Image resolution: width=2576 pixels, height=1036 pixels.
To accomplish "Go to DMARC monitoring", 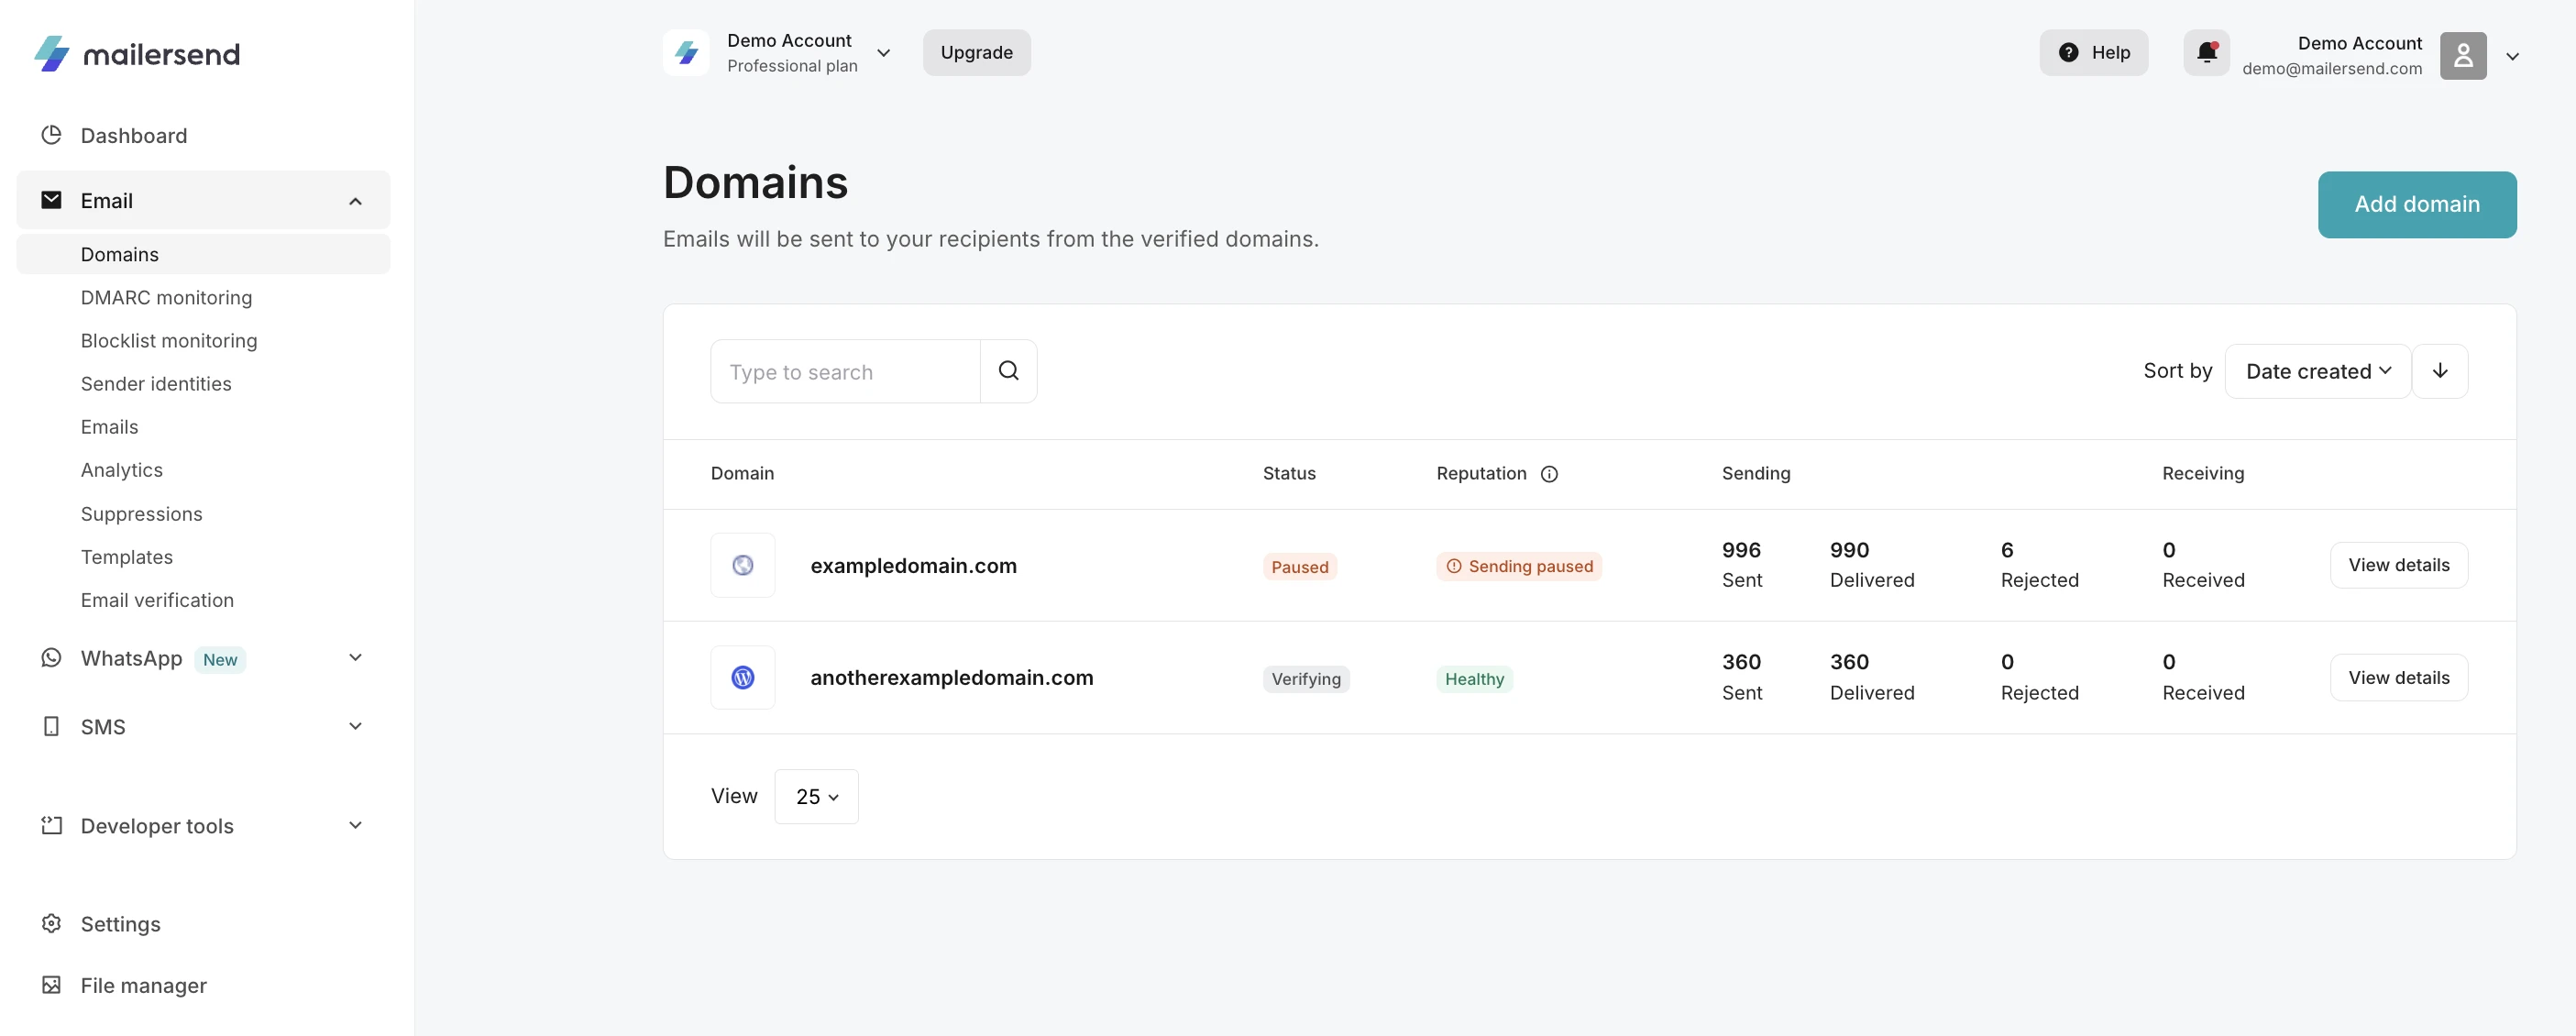I will click(x=166, y=297).
